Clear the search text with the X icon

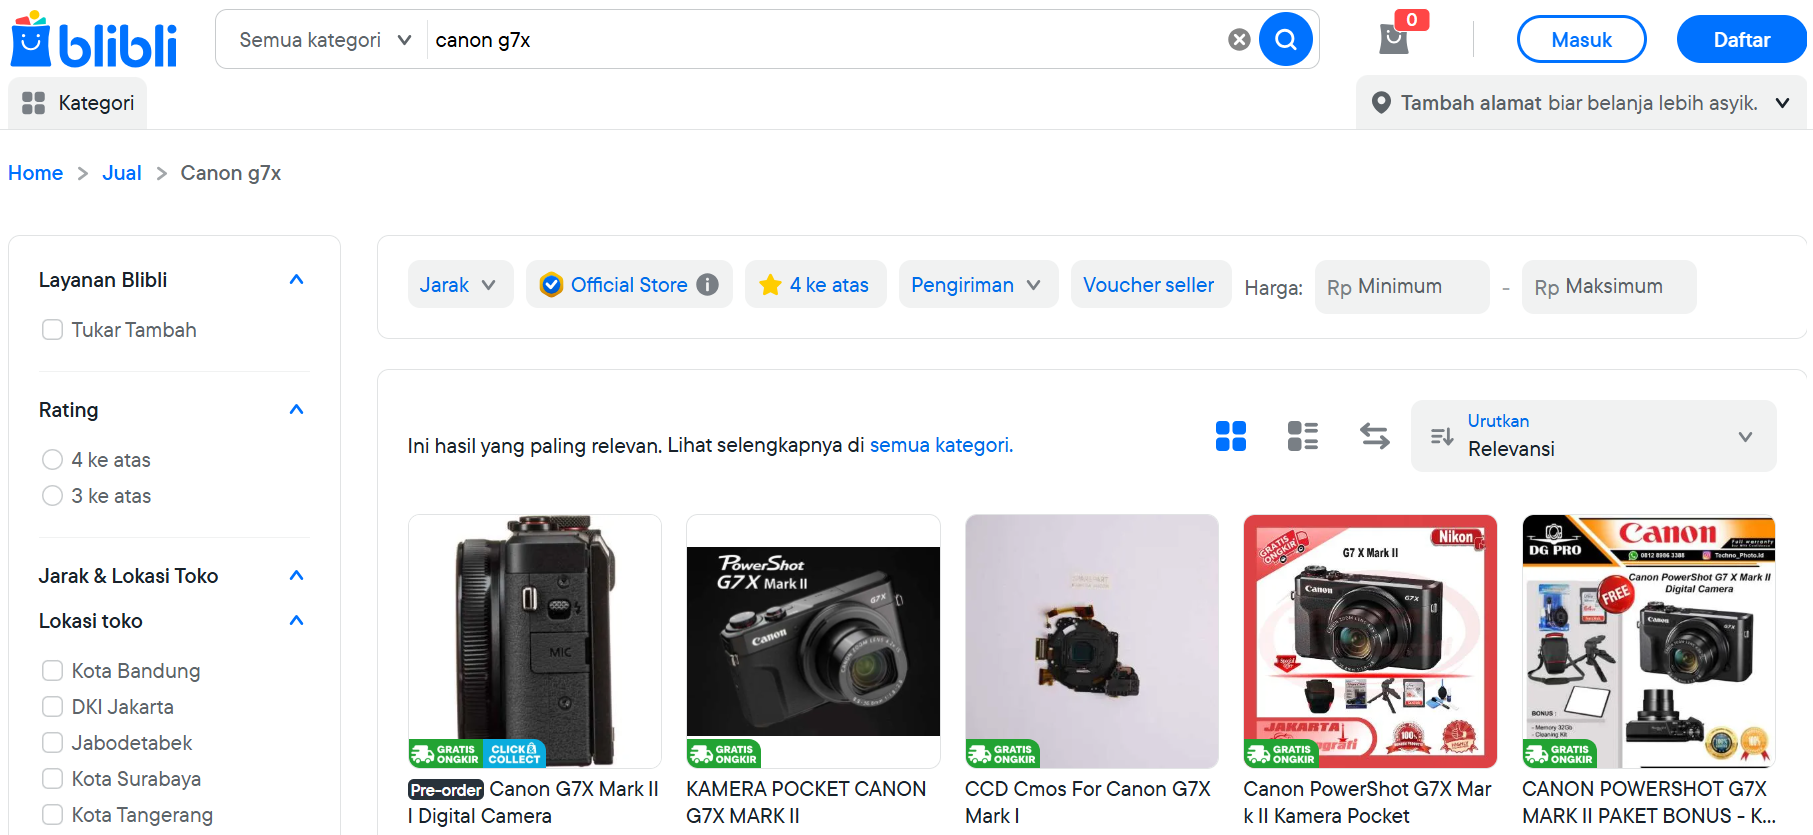tap(1239, 40)
